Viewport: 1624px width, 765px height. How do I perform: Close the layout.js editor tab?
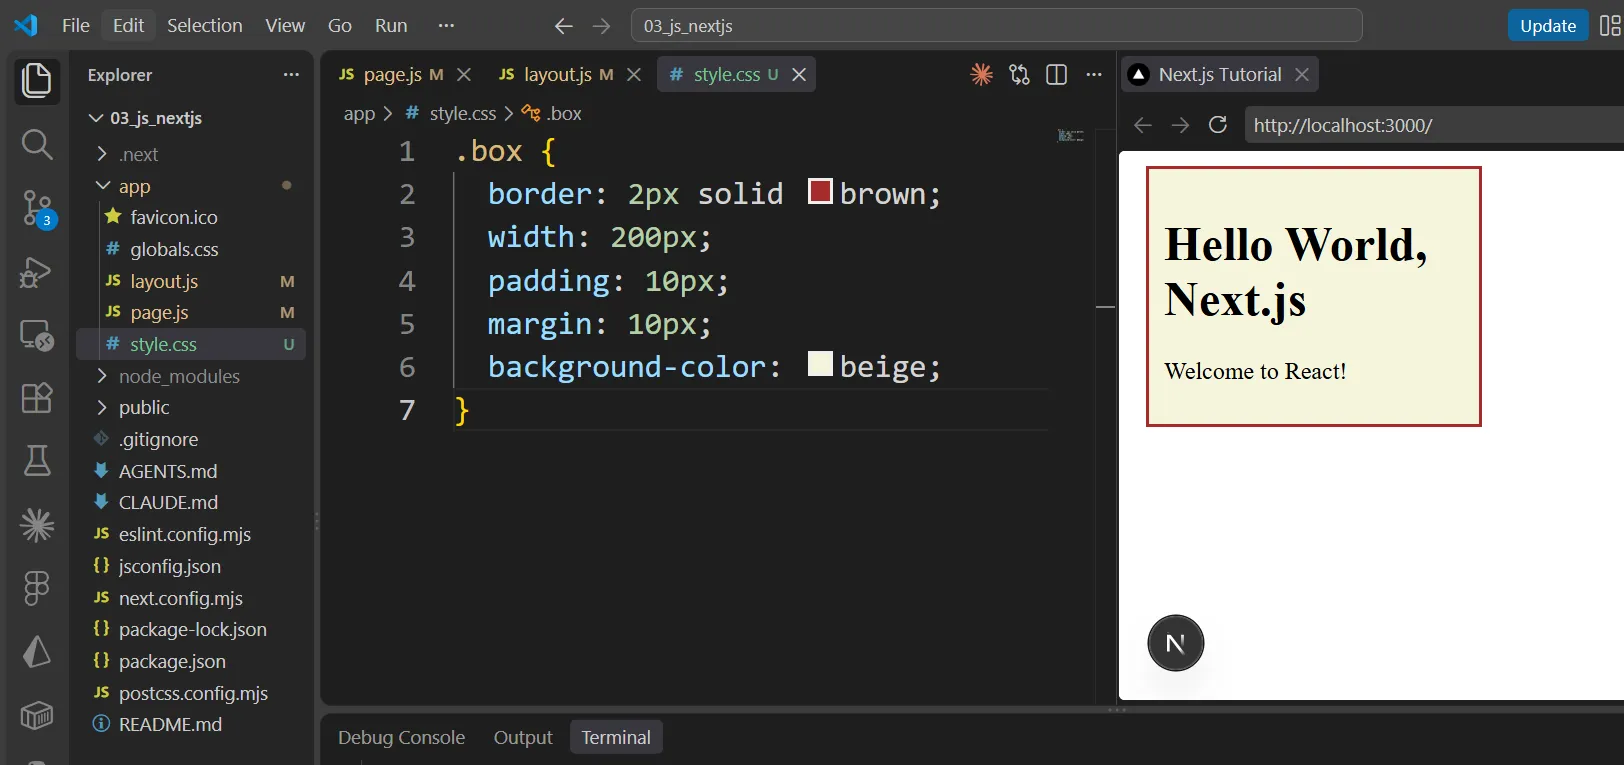point(634,74)
